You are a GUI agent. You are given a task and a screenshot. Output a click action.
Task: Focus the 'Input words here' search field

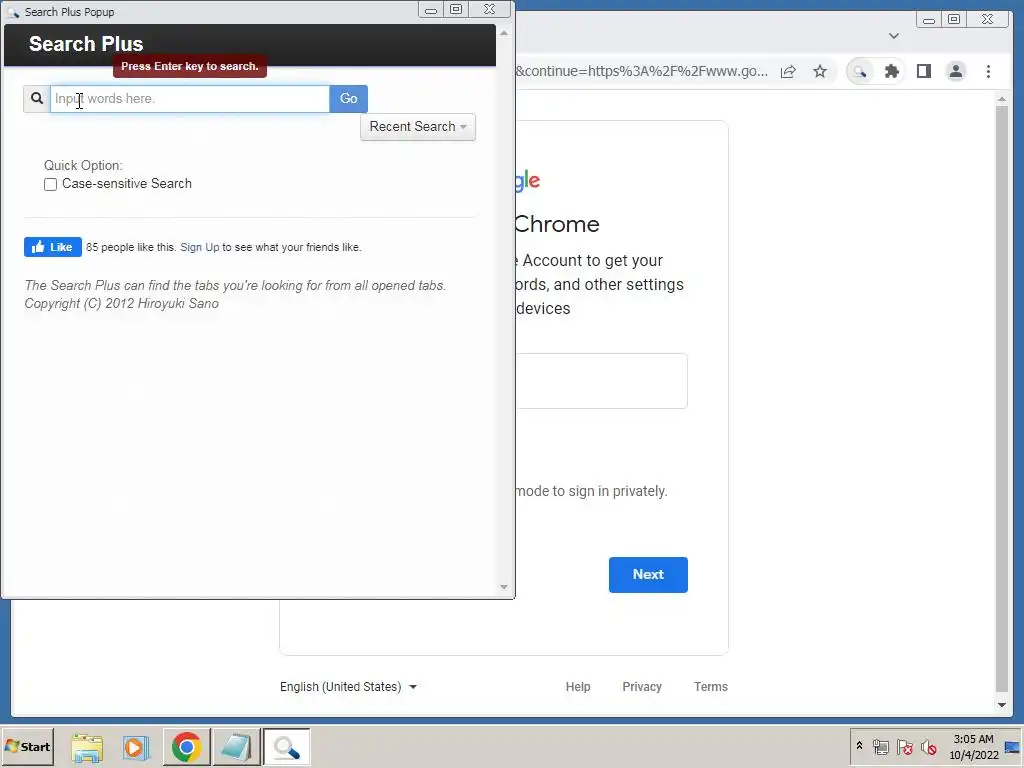coord(190,99)
